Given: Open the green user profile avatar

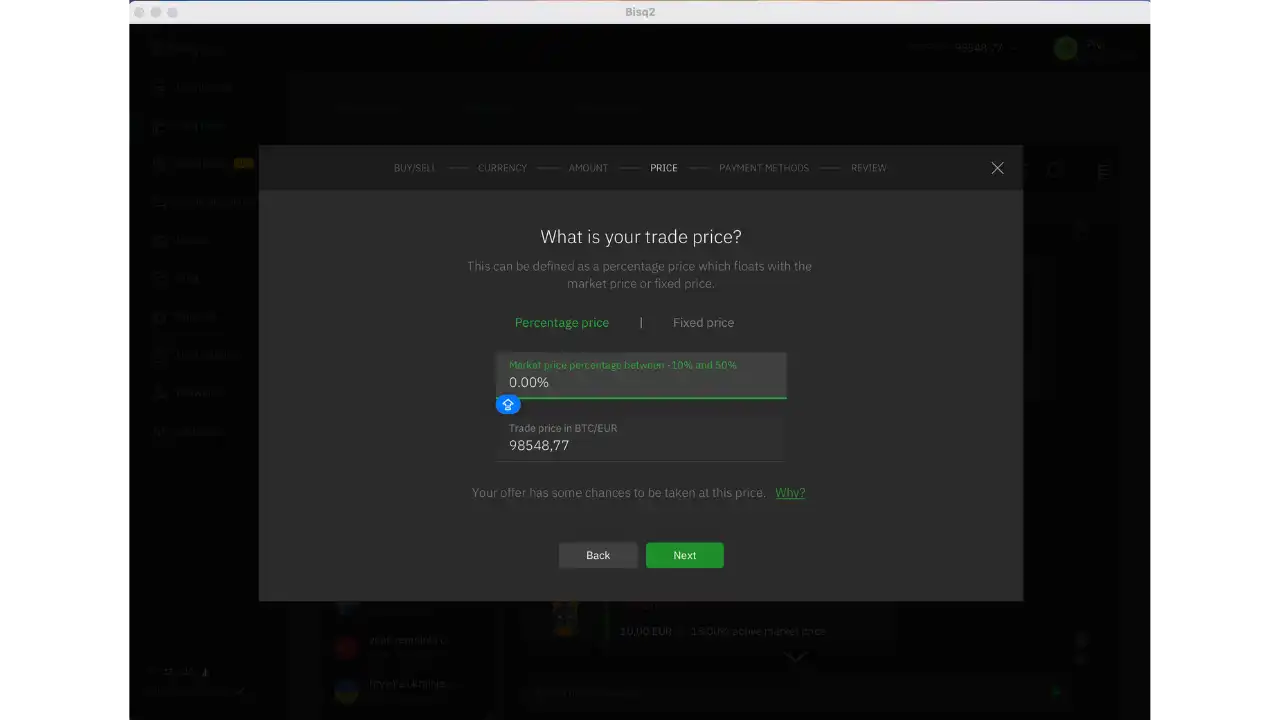Looking at the screenshot, I should tap(1065, 48).
